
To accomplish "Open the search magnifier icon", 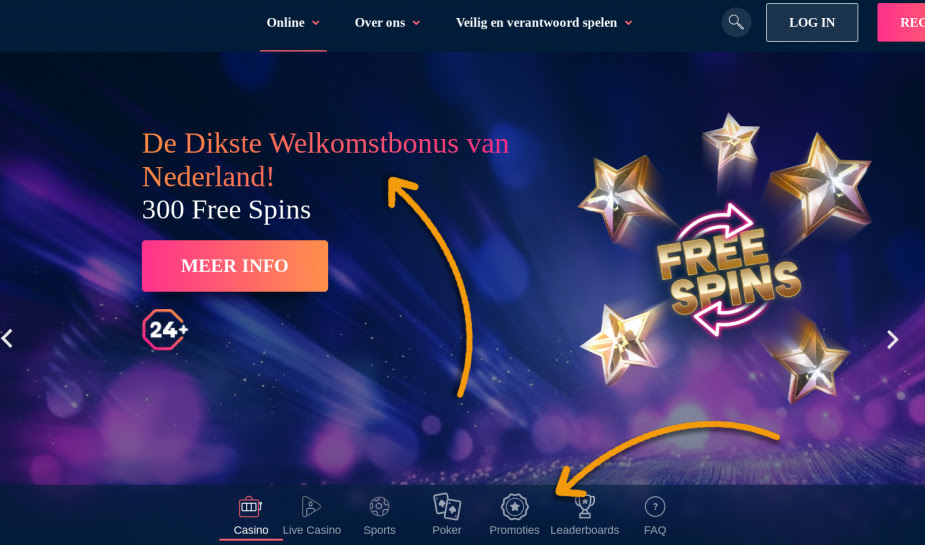I will 736,22.
